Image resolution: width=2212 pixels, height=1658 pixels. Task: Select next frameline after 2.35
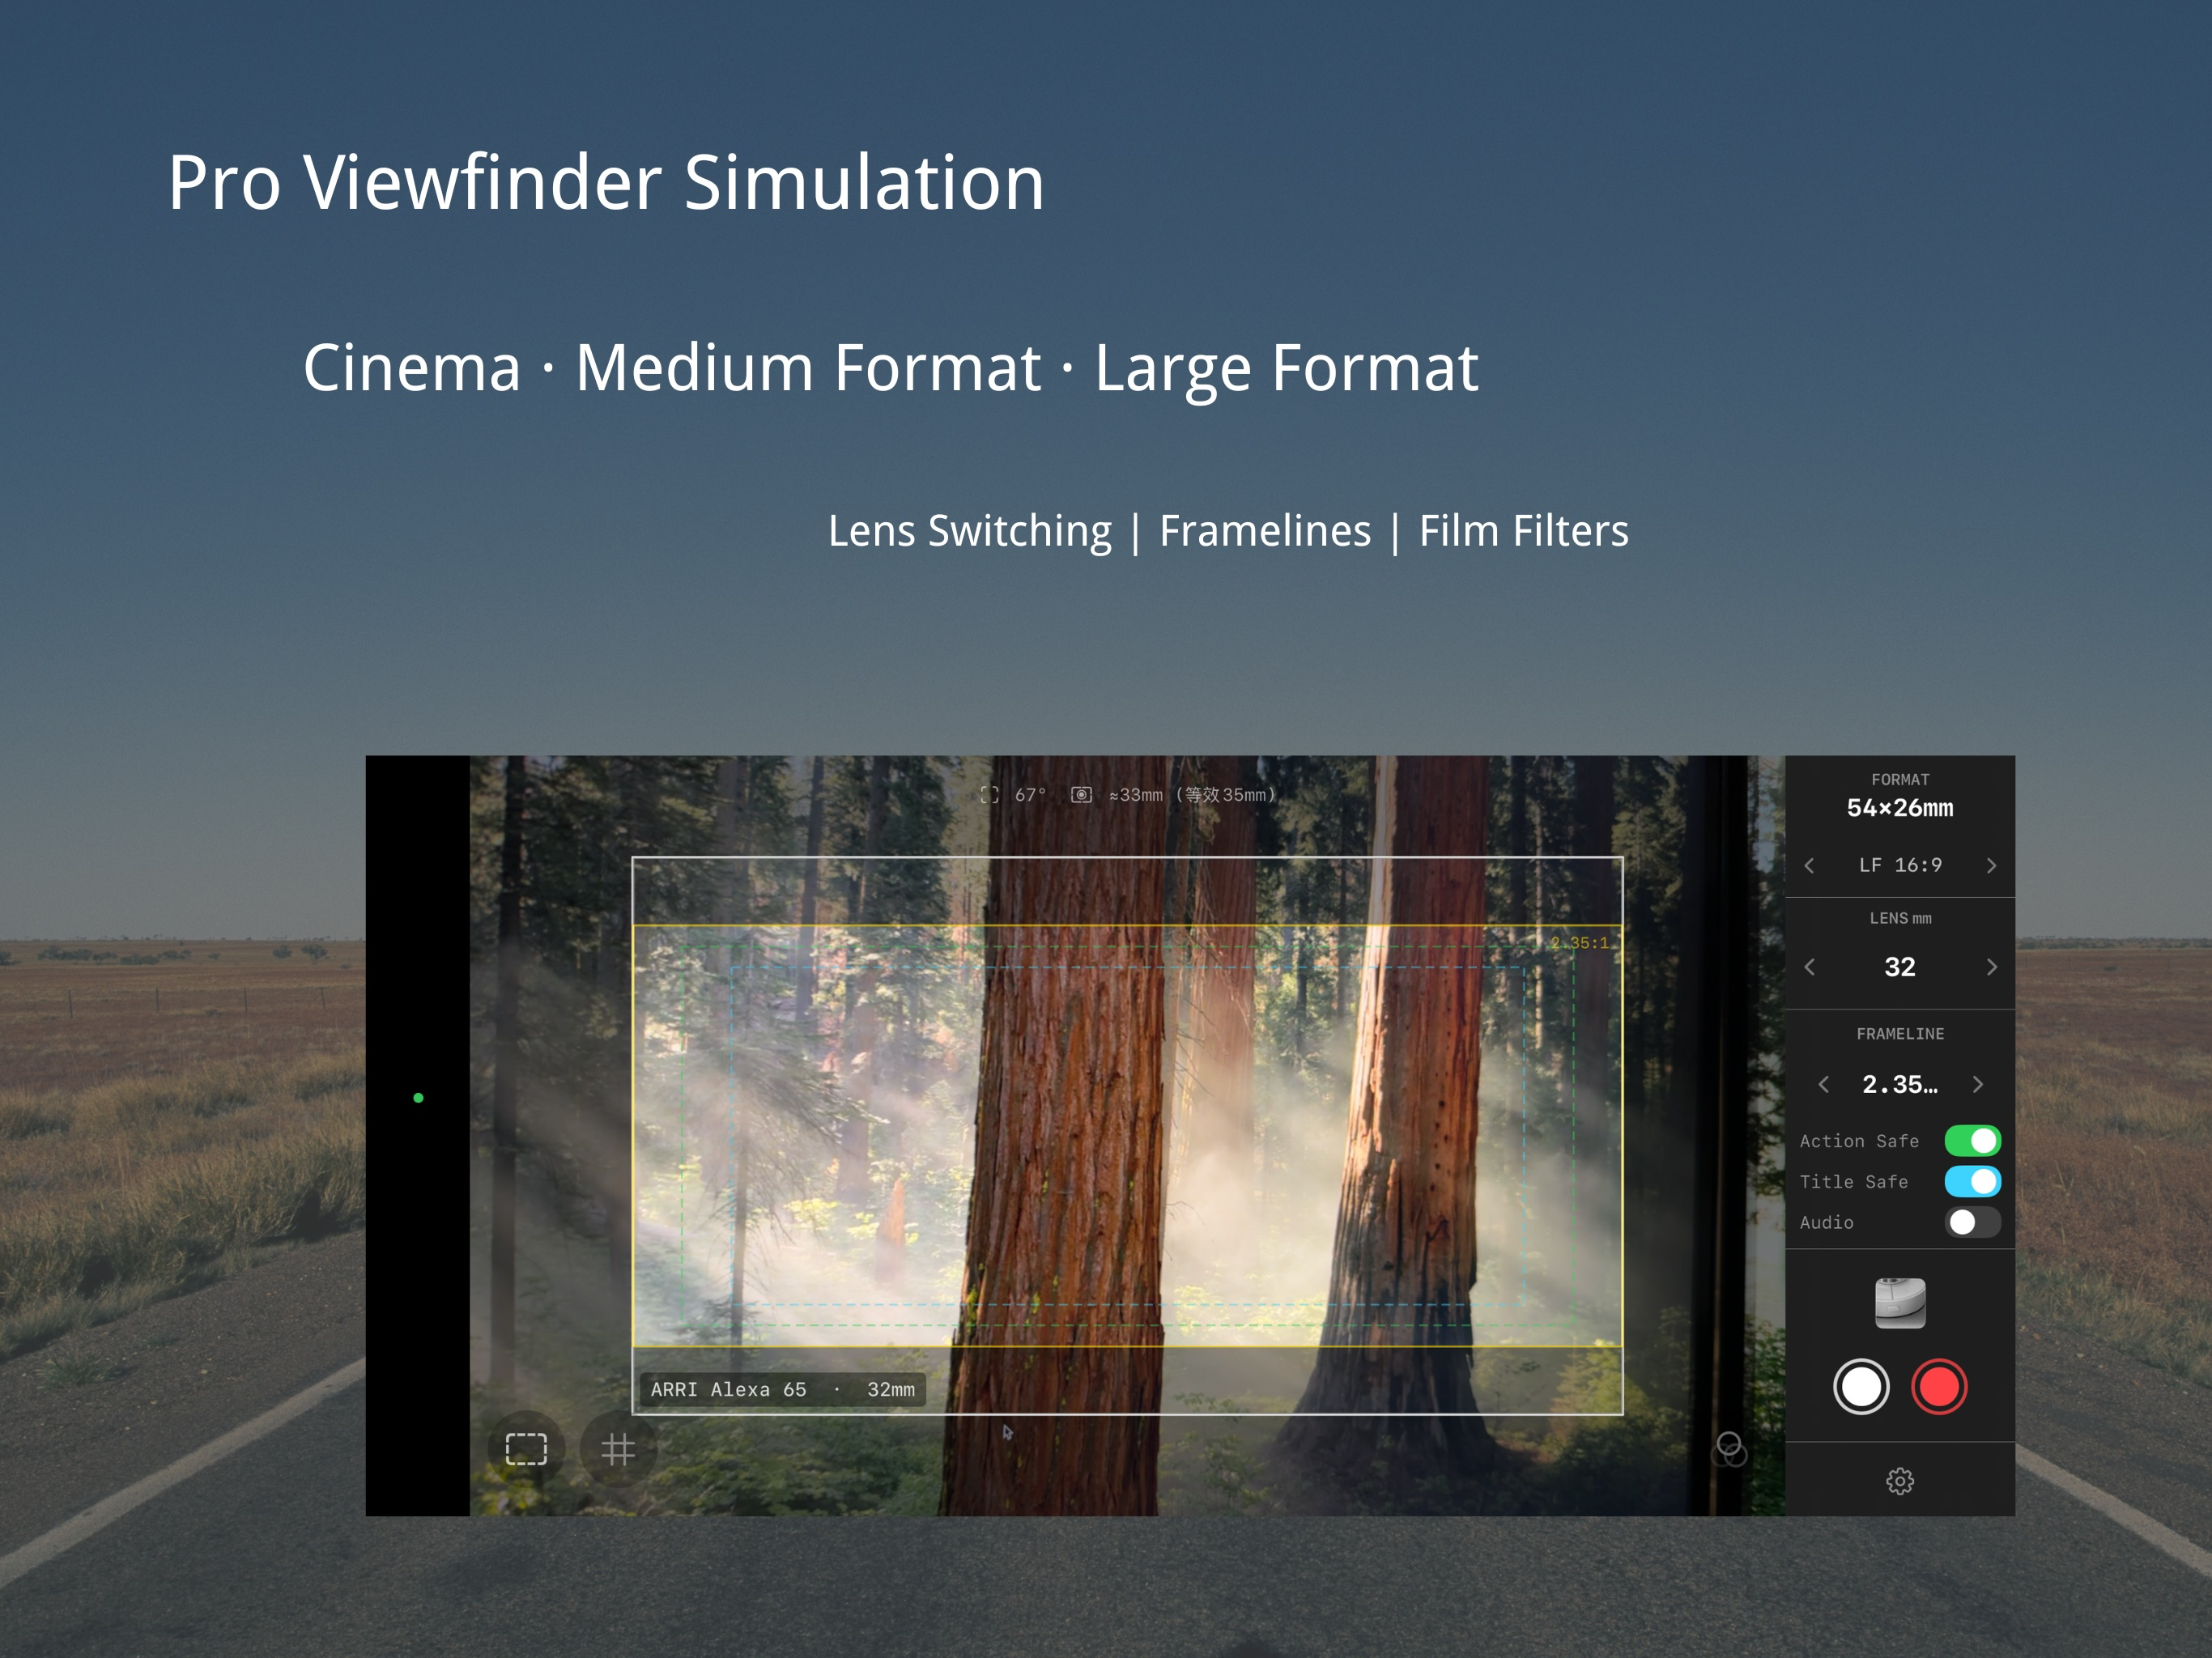point(1977,1085)
